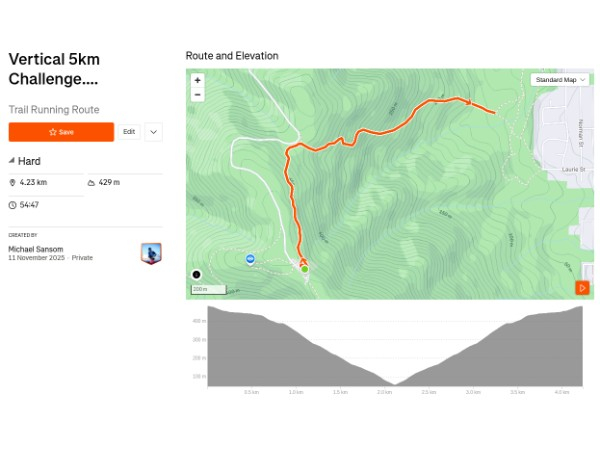Open the Standard Map style dropdown
600x450 pixels.
click(560, 79)
